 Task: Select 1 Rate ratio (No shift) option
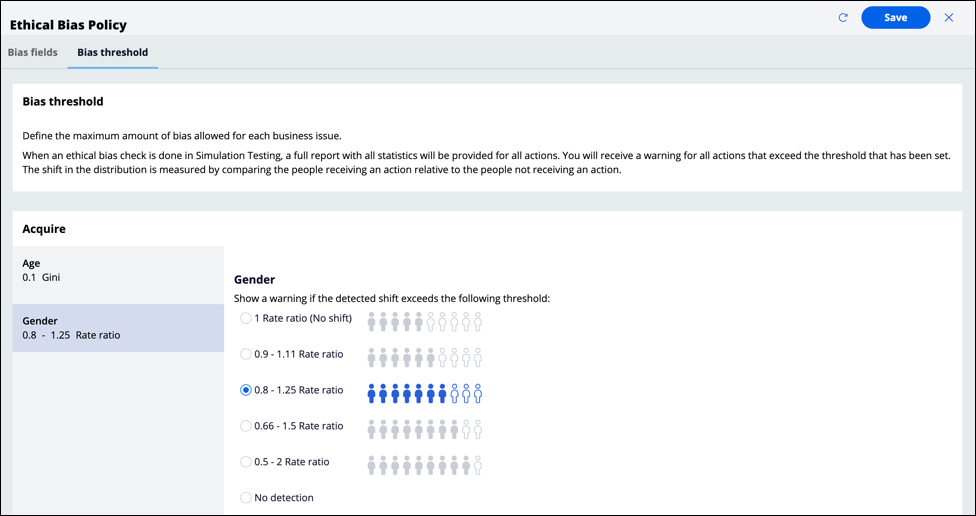(x=246, y=319)
